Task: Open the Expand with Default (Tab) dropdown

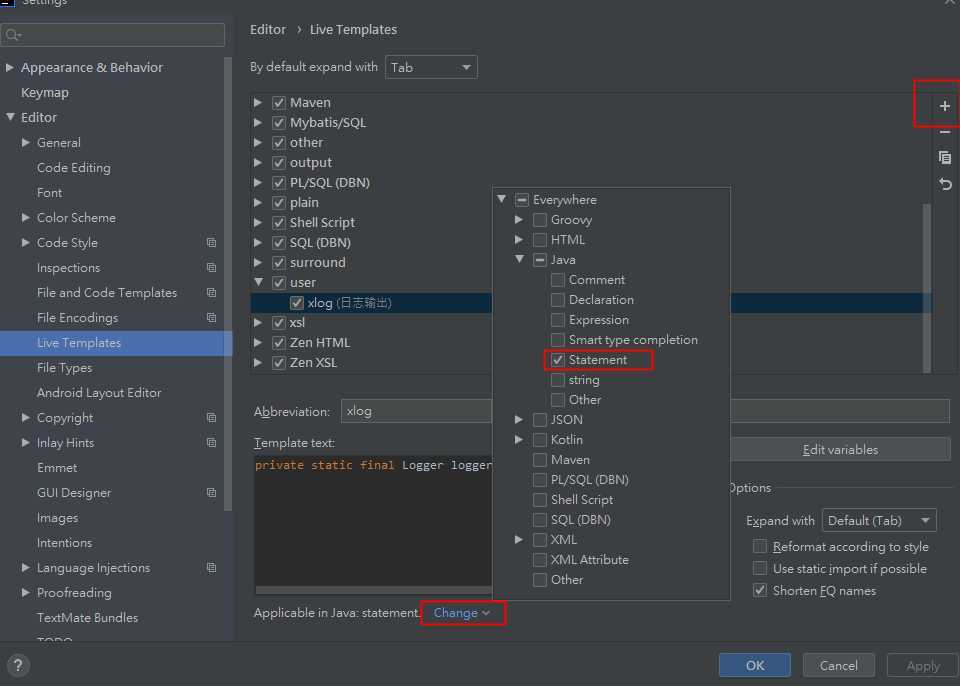Action: coord(878,520)
